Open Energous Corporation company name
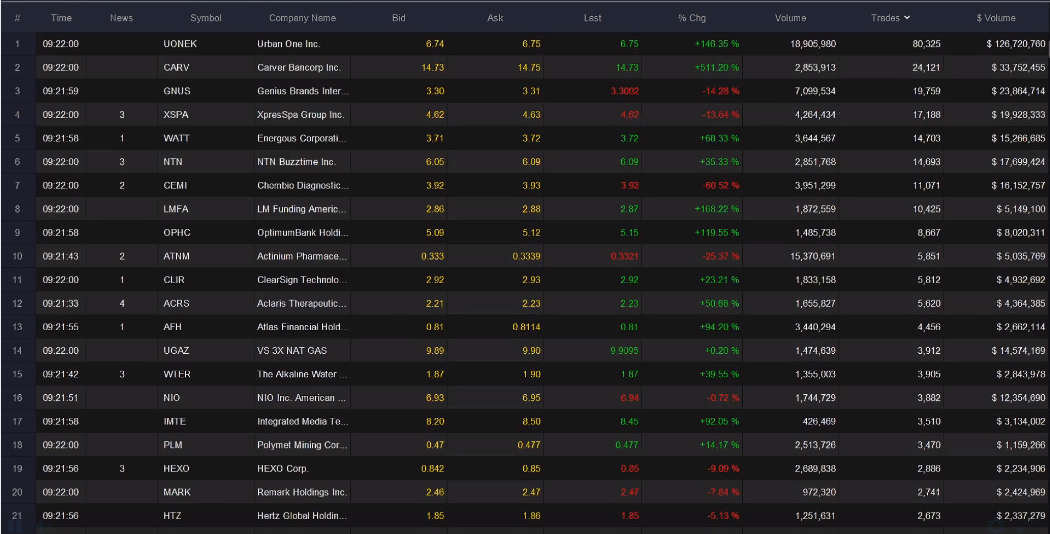Image resolution: width=1050 pixels, height=534 pixels. (303, 138)
